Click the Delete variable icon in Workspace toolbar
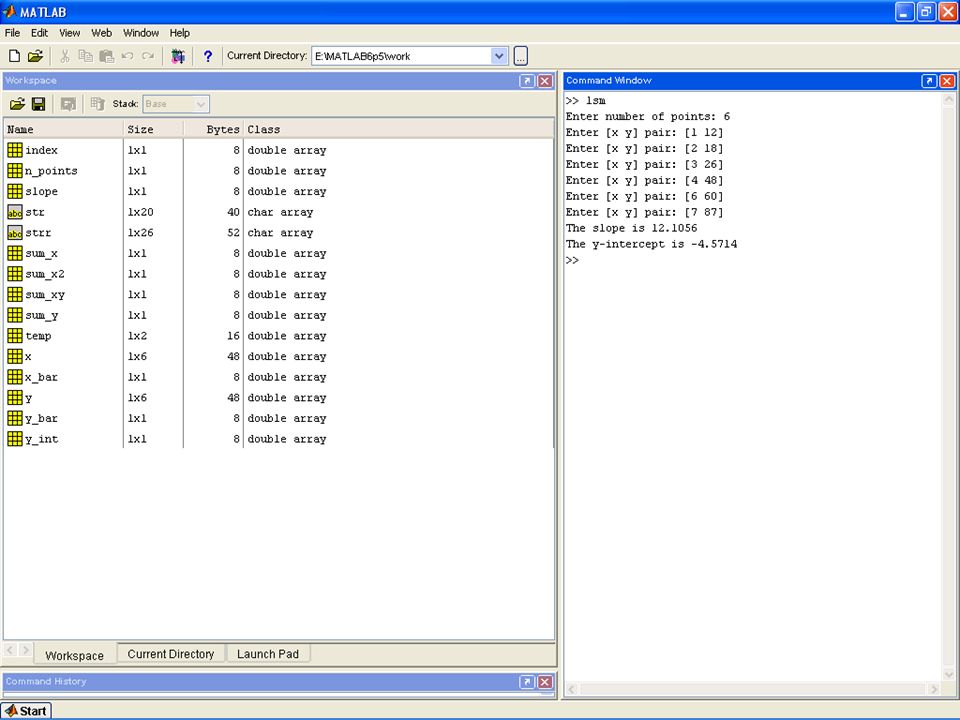The image size is (960, 720). click(x=97, y=104)
